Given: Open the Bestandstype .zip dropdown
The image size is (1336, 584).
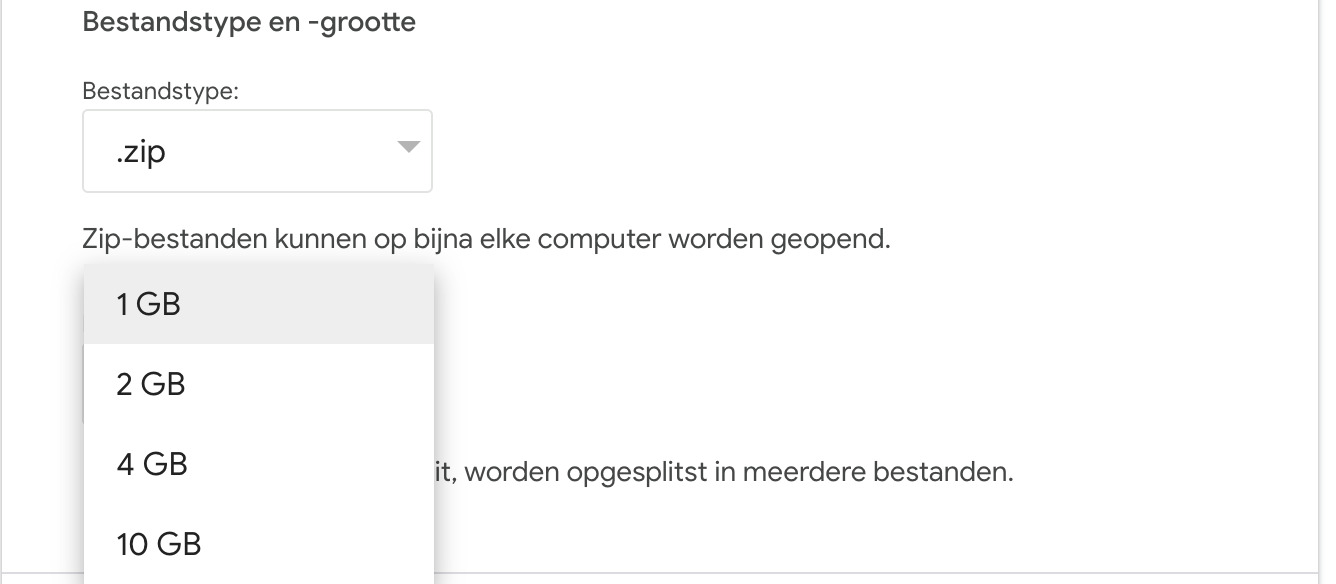Looking at the screenshot, I should point(256,151).
